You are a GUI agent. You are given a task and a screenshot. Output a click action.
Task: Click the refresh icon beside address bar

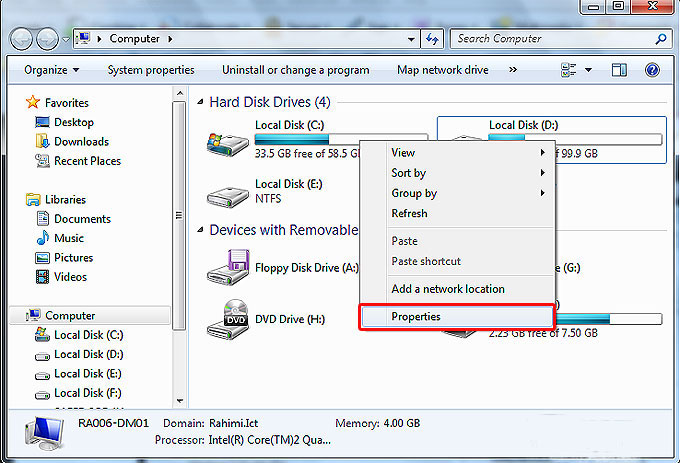(432, 39)
